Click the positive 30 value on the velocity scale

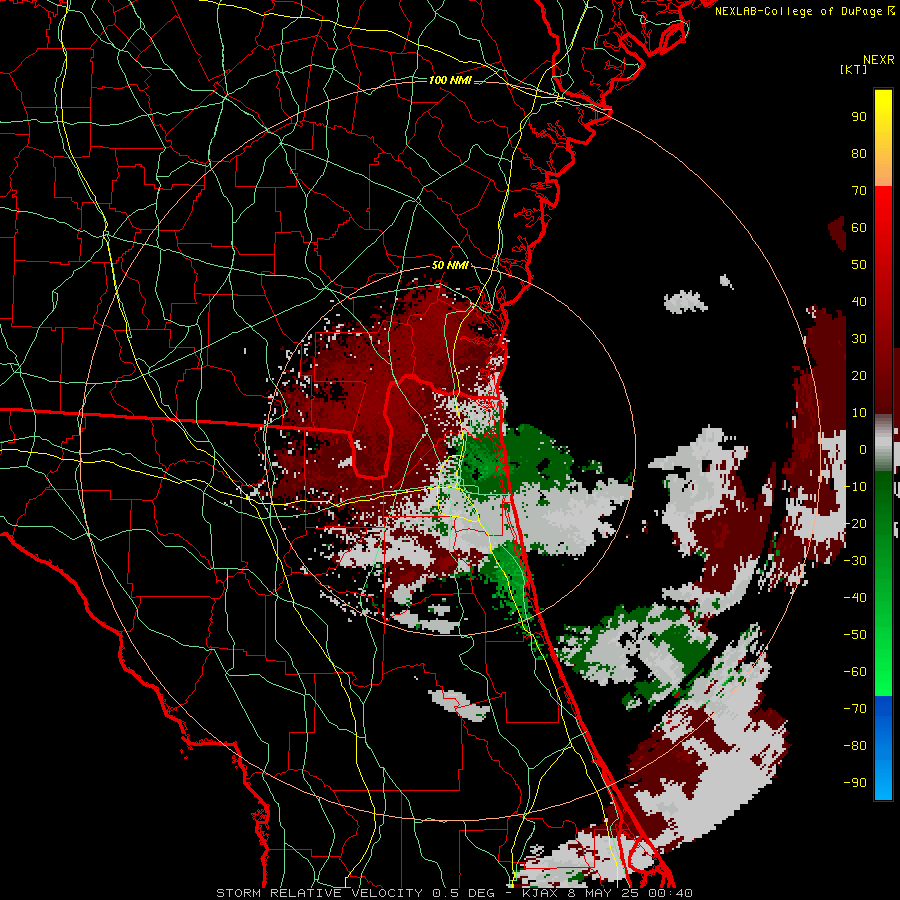click(859, 339)
